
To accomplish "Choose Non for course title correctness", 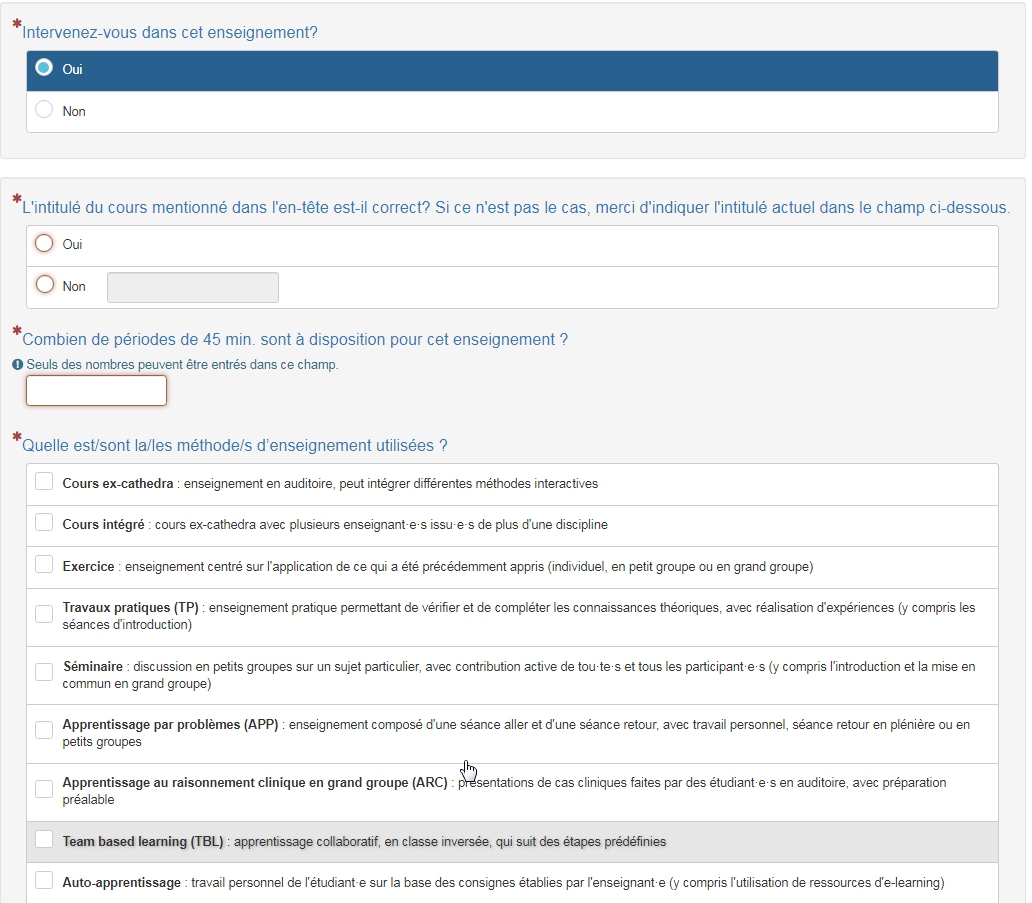I will (44, 285).
